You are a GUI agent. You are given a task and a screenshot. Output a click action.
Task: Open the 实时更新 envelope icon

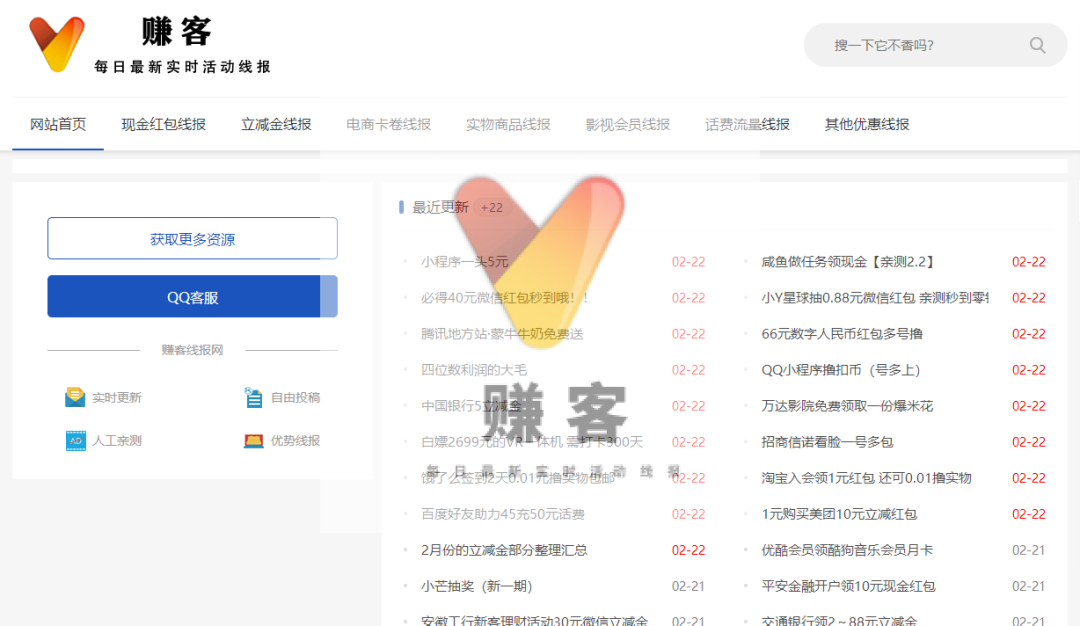[x=74, y=397]
